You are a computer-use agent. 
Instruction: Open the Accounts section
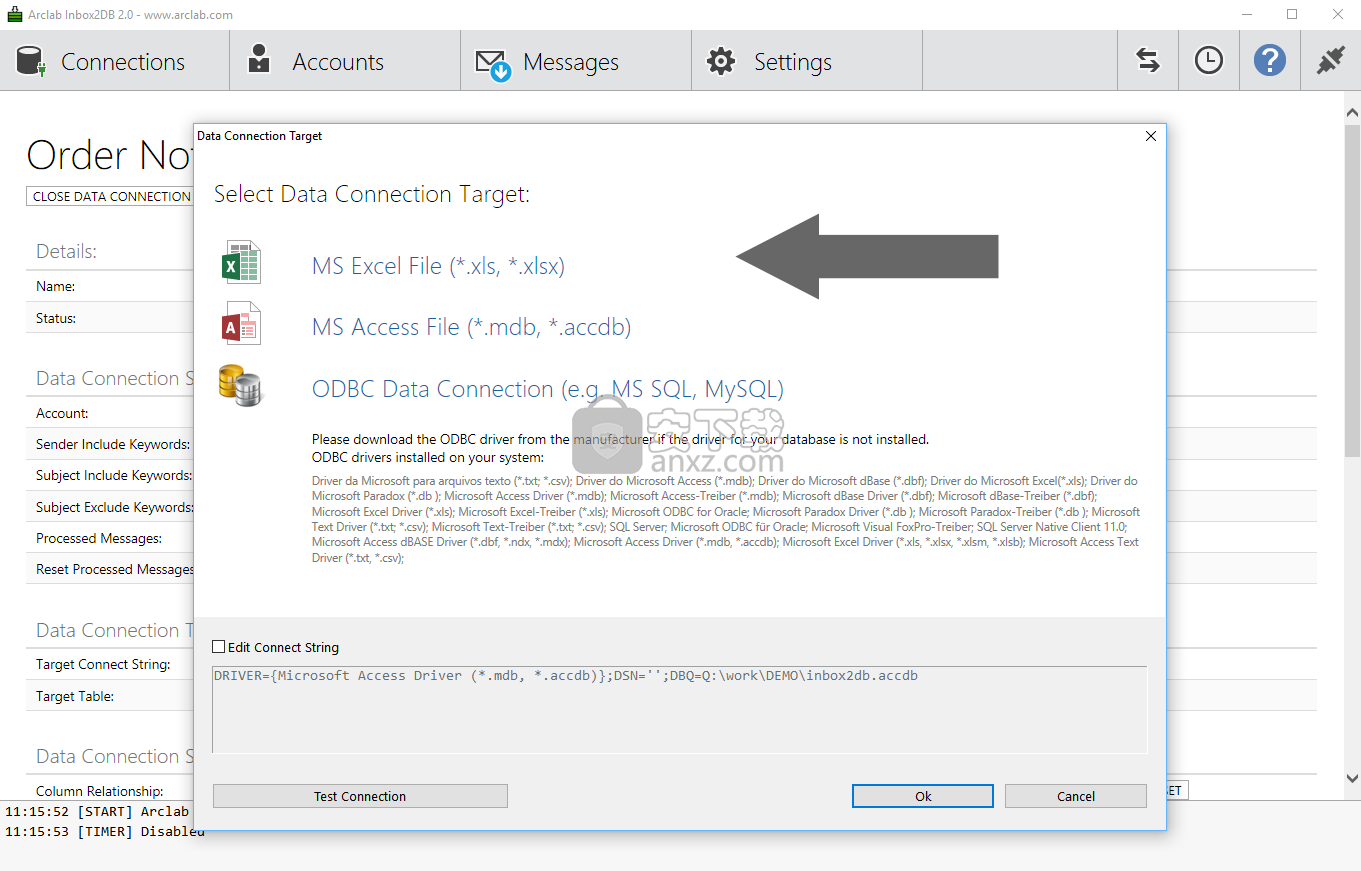tap(345, 61)
